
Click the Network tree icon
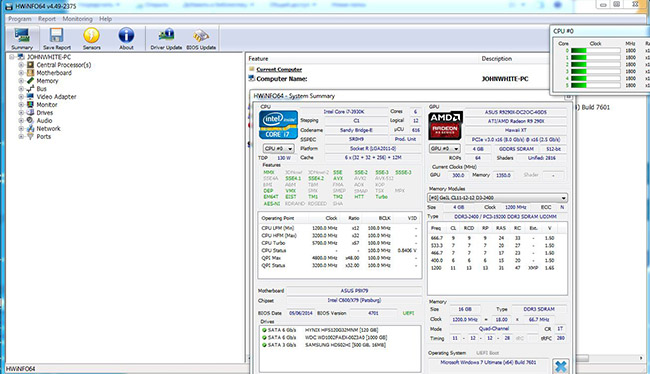30,129
